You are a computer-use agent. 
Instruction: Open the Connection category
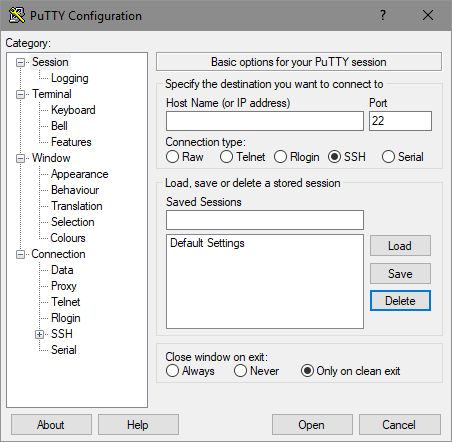tap(58, 254)
